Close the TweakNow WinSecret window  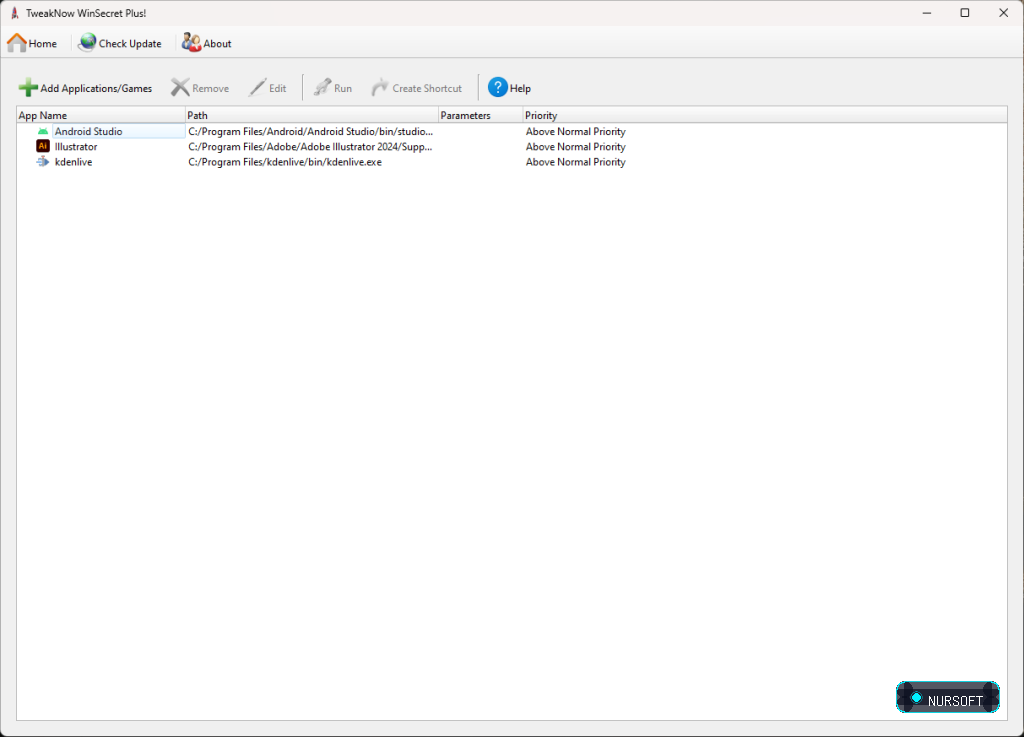[1004, 13]
